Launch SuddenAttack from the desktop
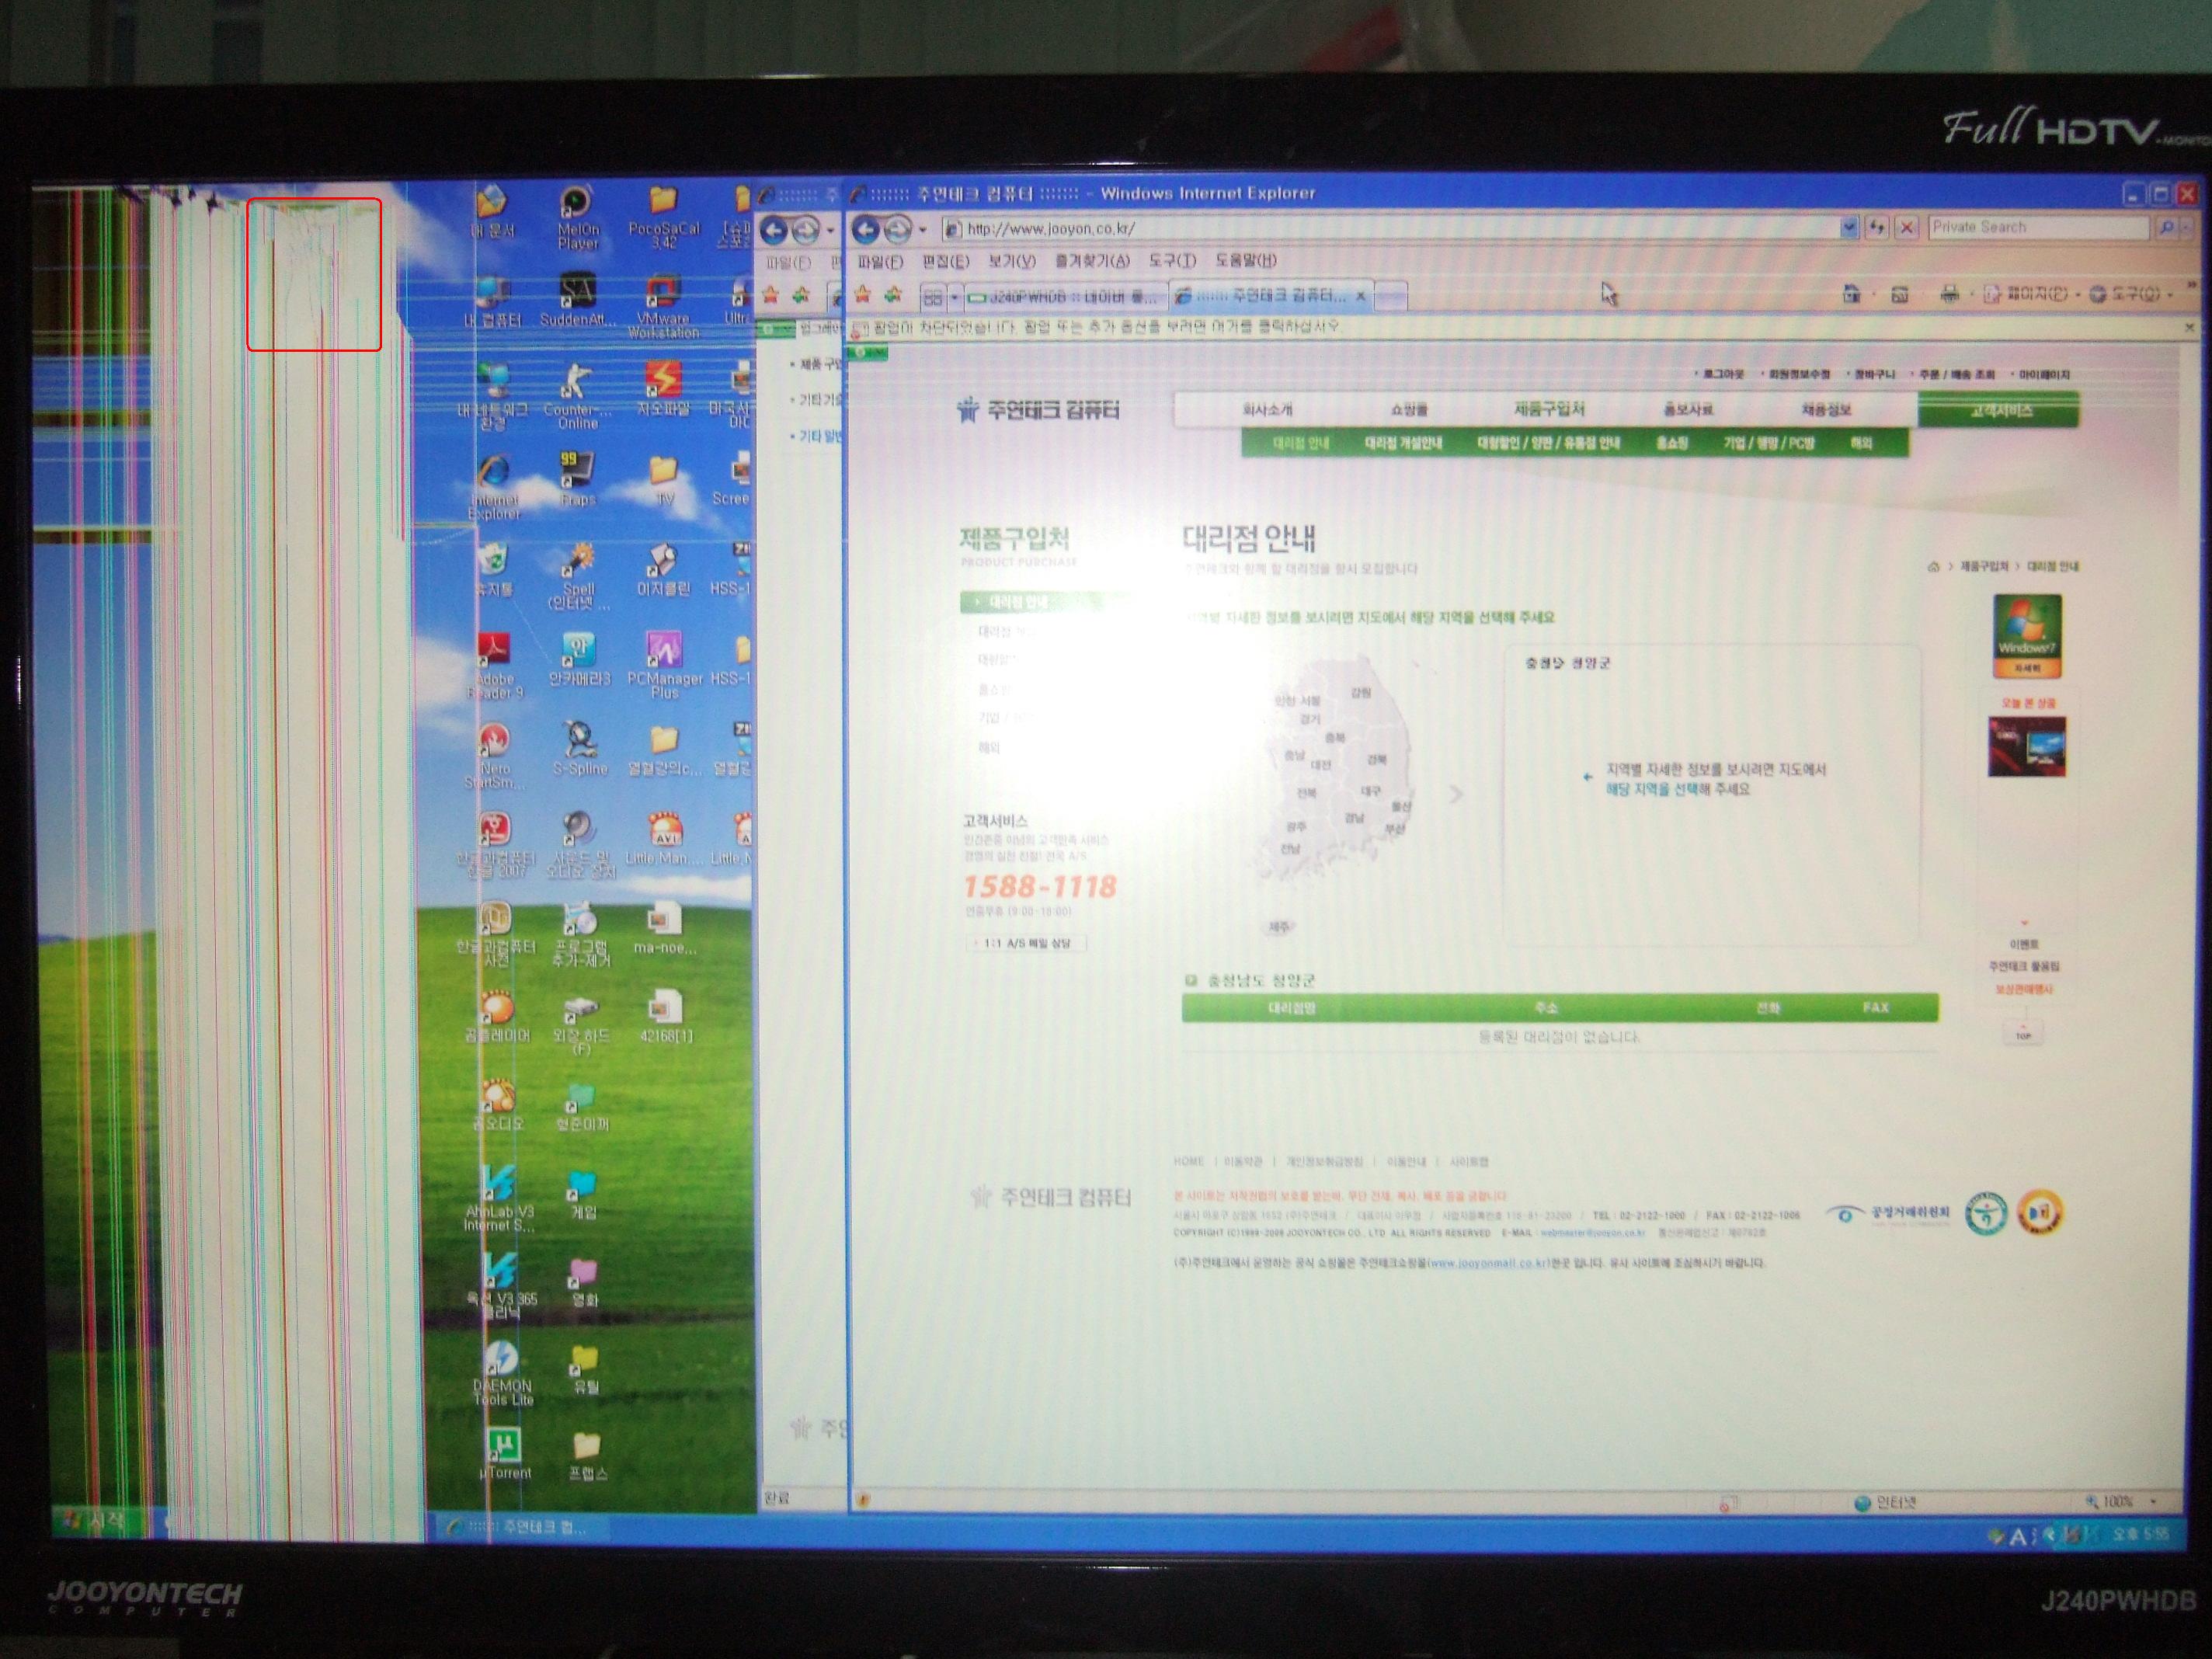2212x1659 pixels. pyautogui.click(x=577, y=299)
